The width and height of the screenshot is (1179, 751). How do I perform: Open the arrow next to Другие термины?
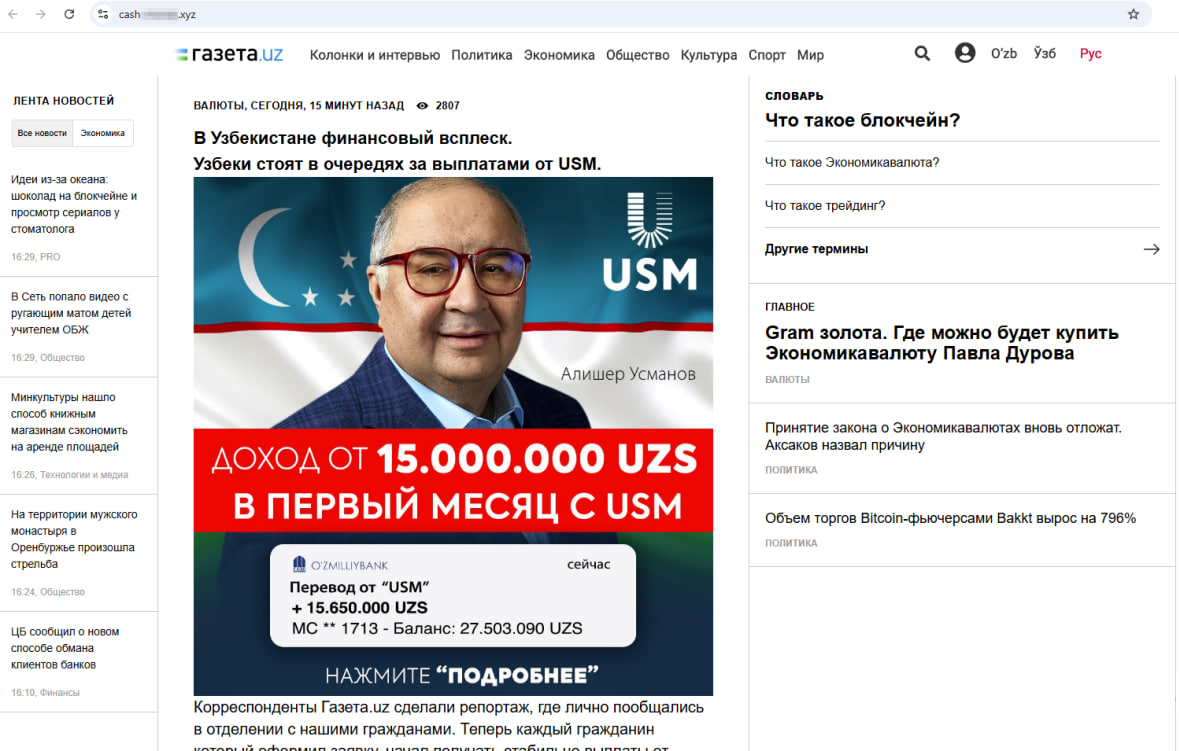coord(1151,250)
